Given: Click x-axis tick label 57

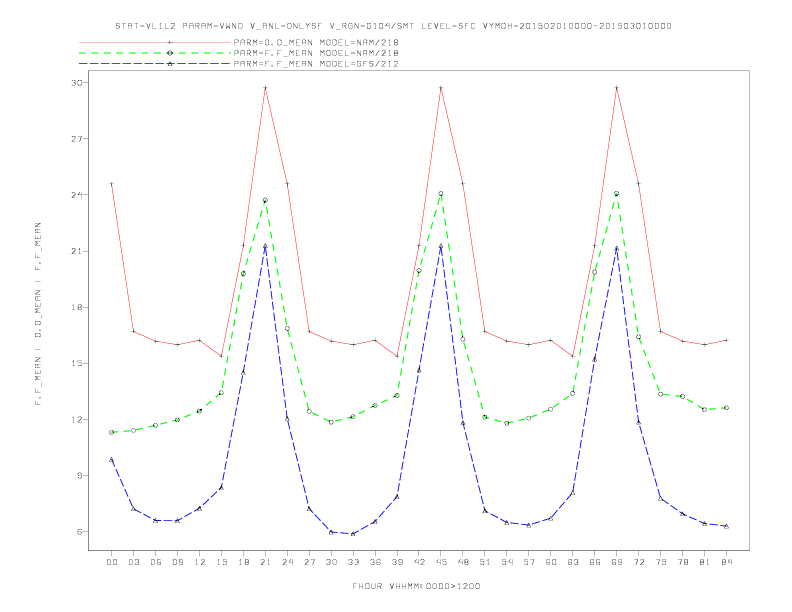Looking at the screenshot, I should point(529,562).
